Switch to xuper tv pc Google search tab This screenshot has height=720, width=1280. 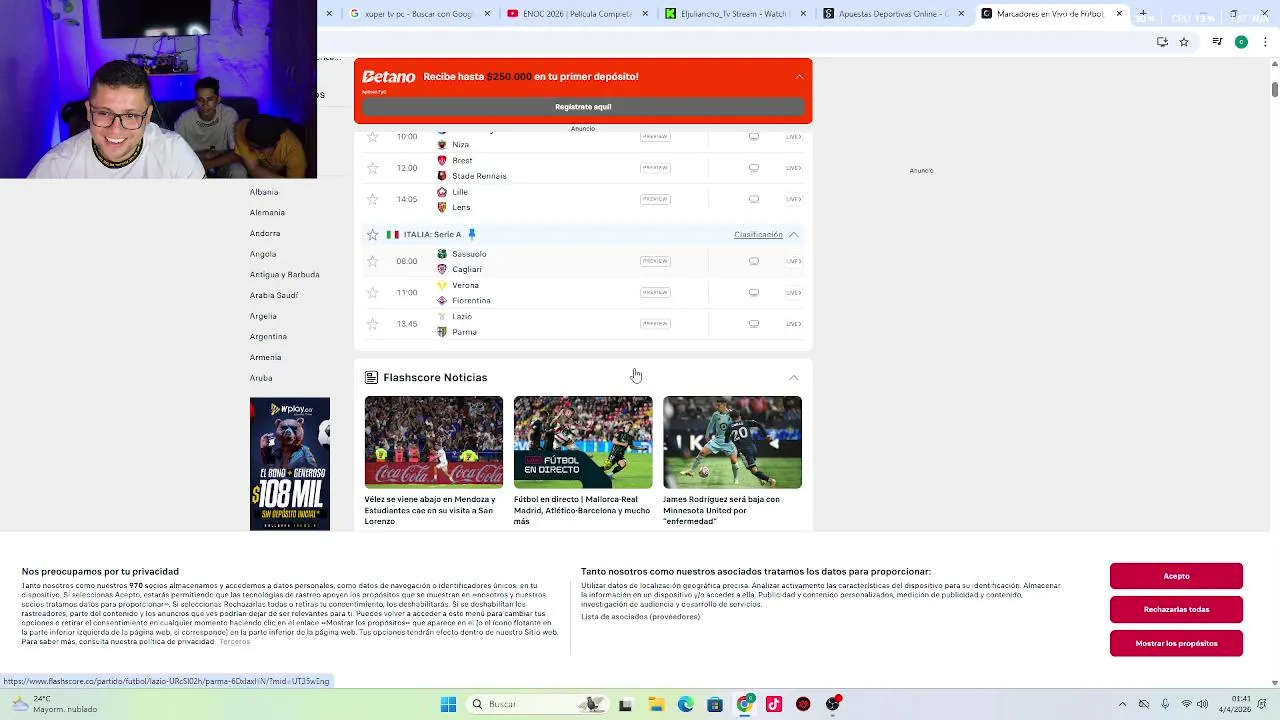click(x=420, y=14)
